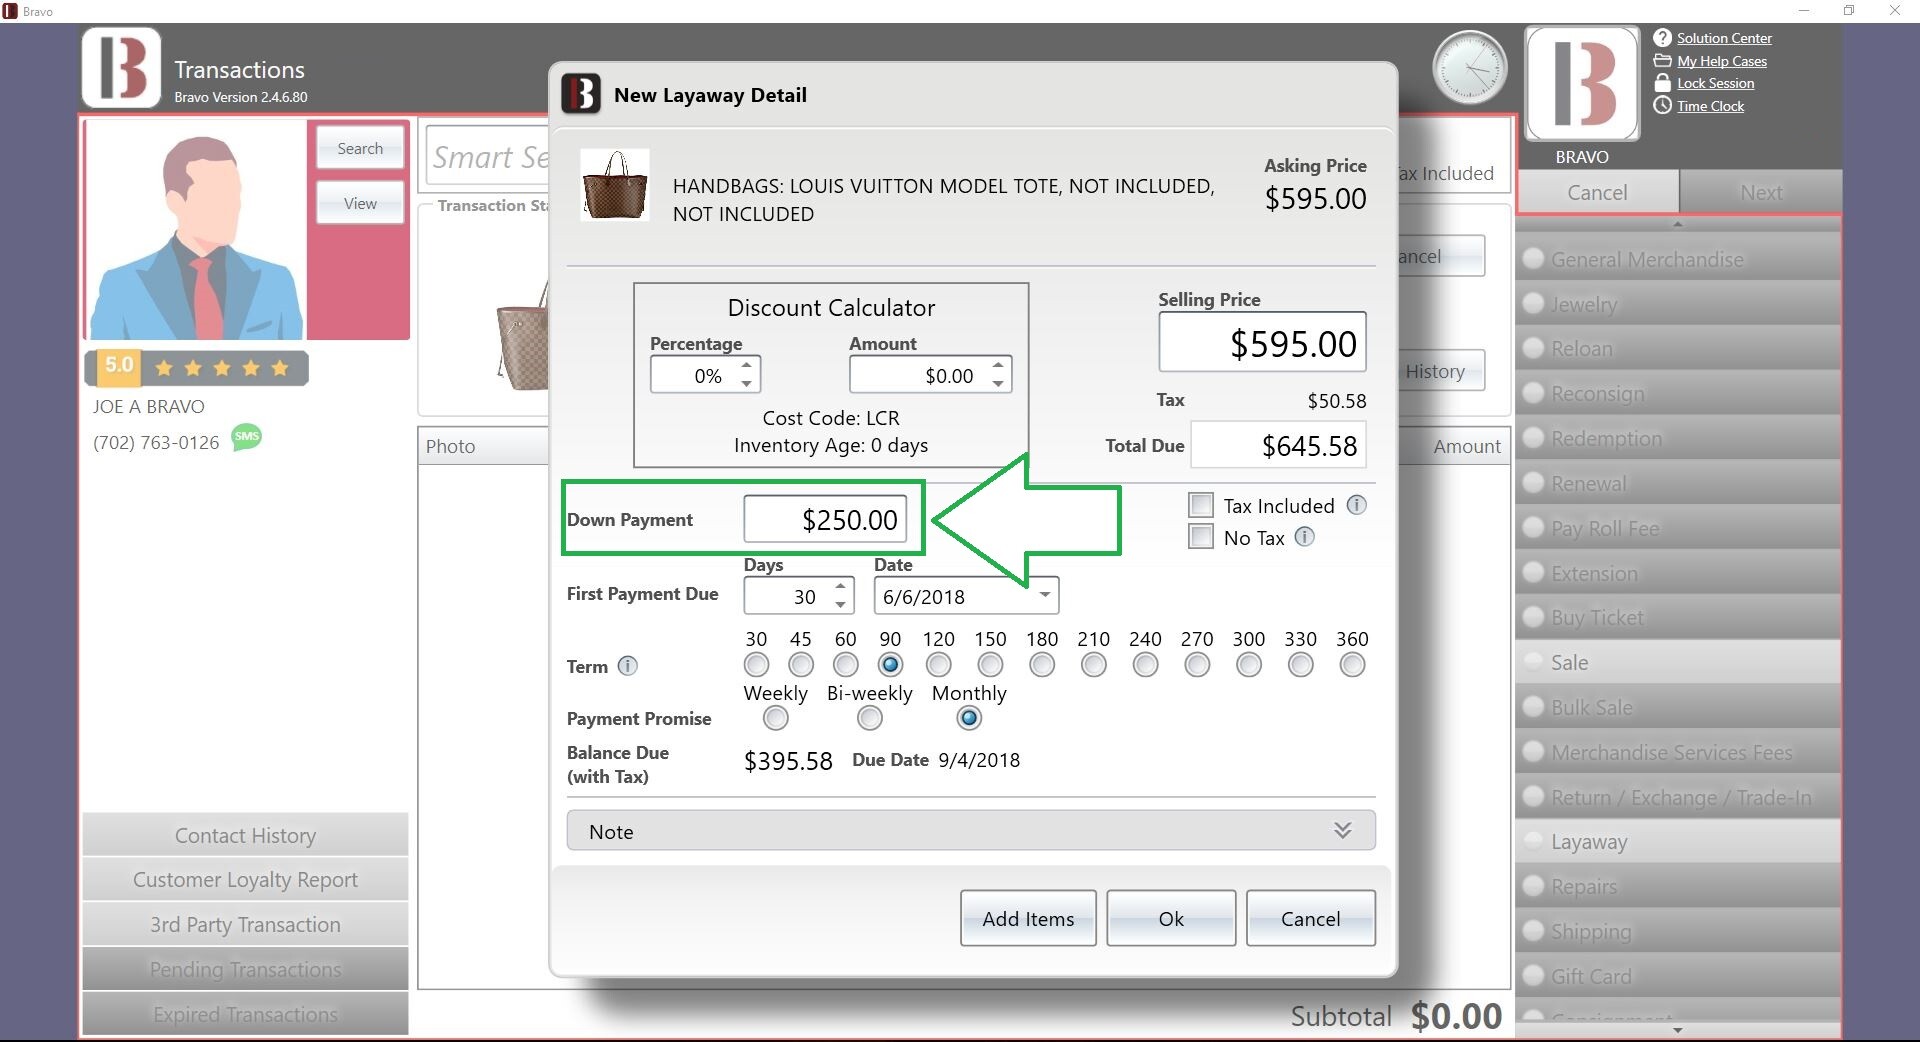This screenshot has height=1042, width=1920.
Task: Select Jewelry in transaction type list
Action: pyautogui.click(x=1678, y=304)
